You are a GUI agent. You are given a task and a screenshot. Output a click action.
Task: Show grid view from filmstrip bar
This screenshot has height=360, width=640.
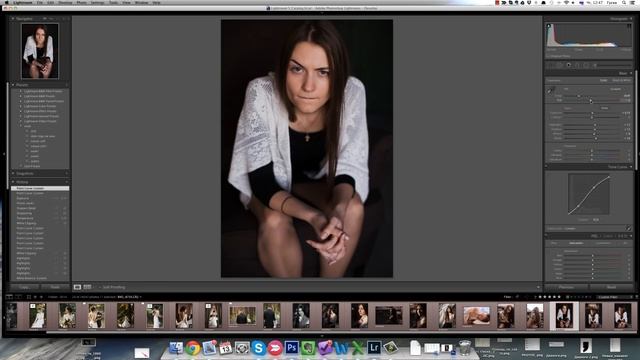pos(29,297)
